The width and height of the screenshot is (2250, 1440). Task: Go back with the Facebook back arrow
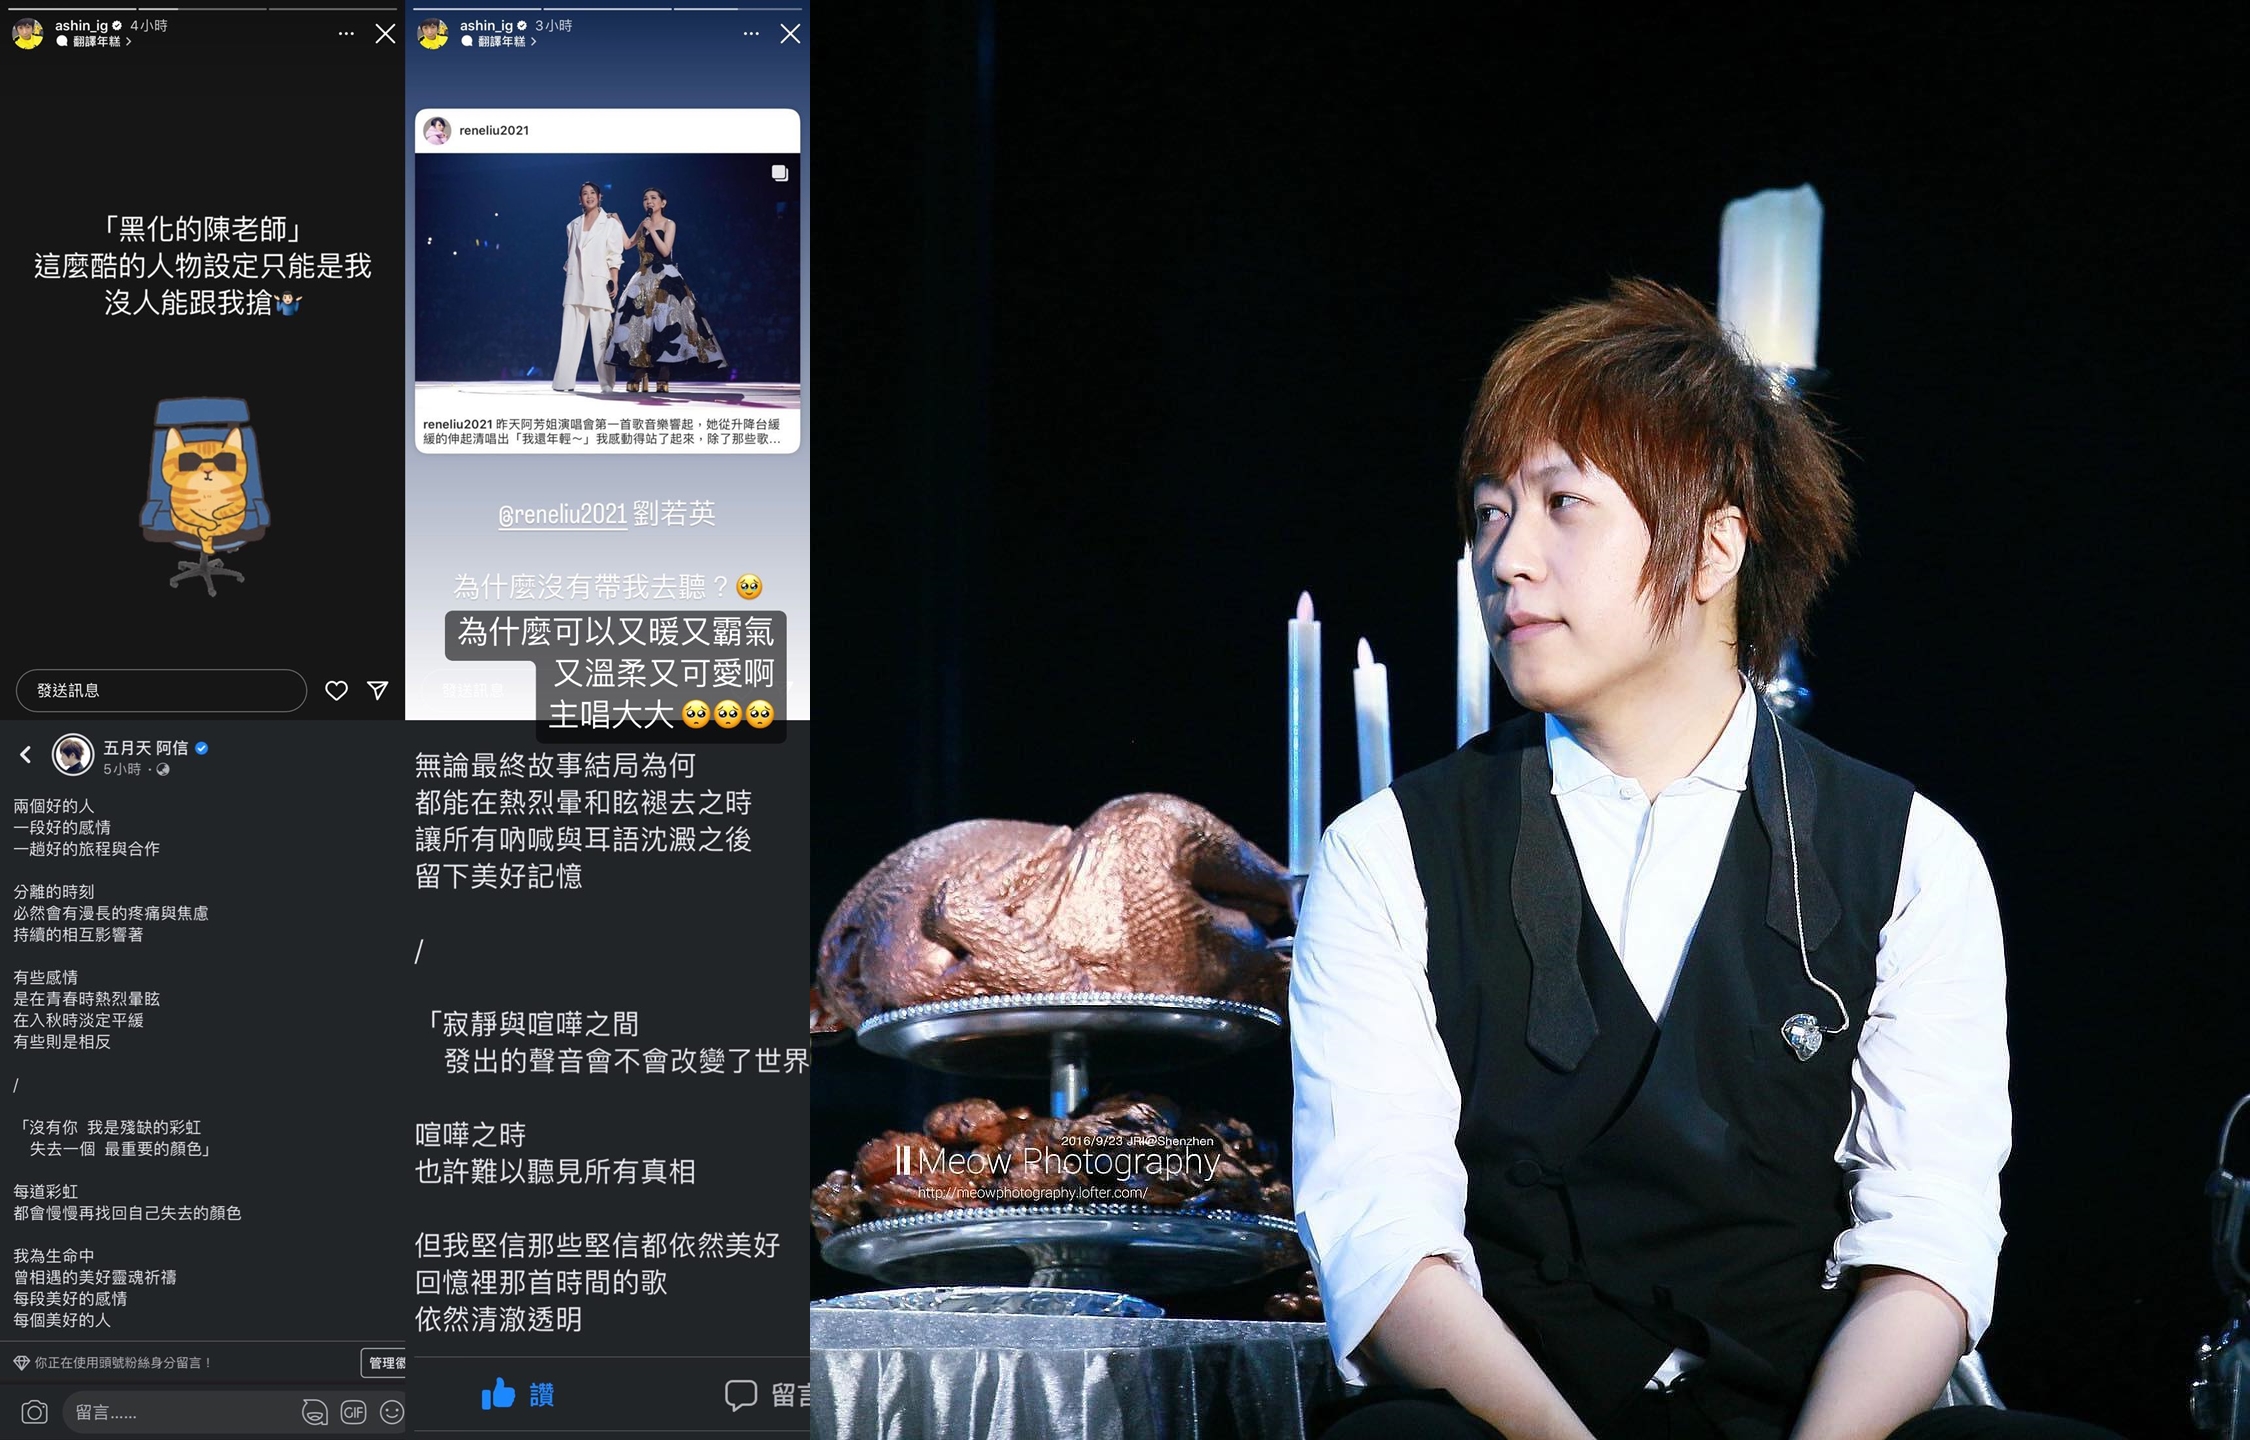click(x=26, y=754)
